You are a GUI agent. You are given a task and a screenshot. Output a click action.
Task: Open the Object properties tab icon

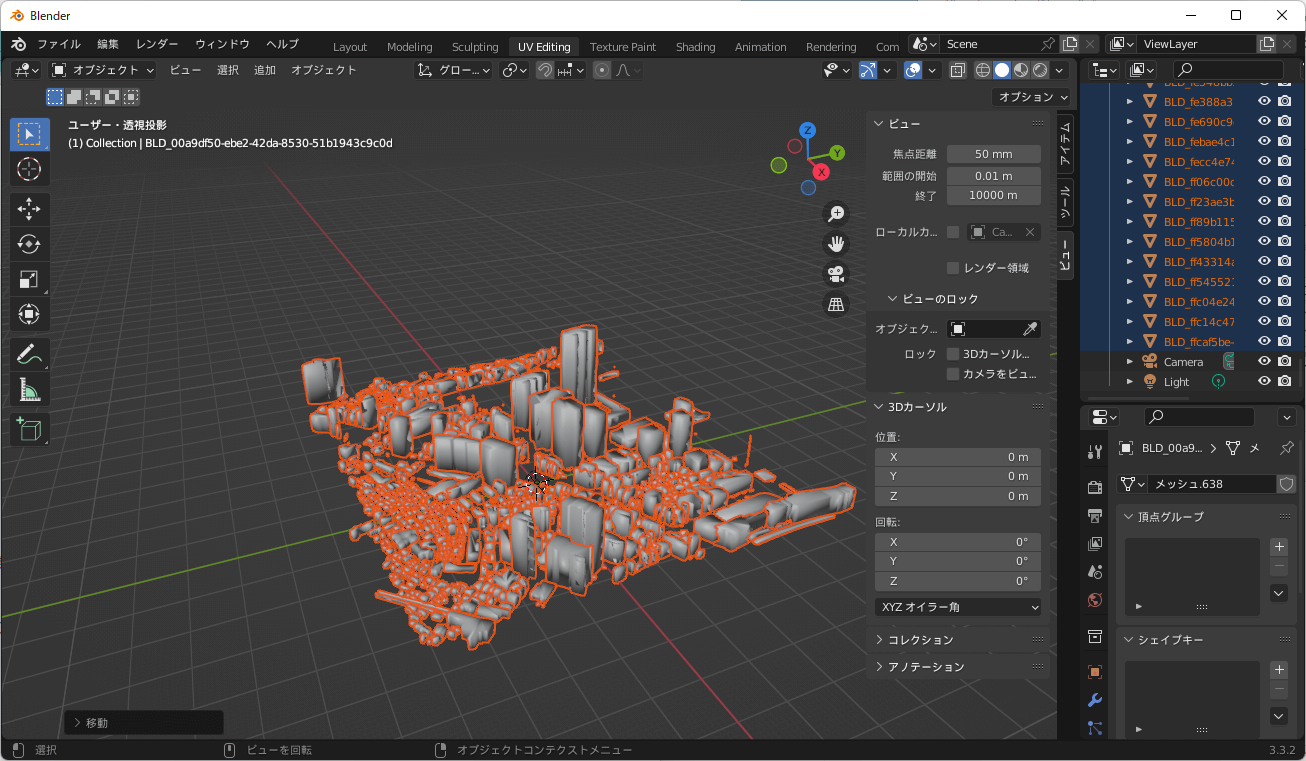pyautogui.click(x=1094, y=671)
